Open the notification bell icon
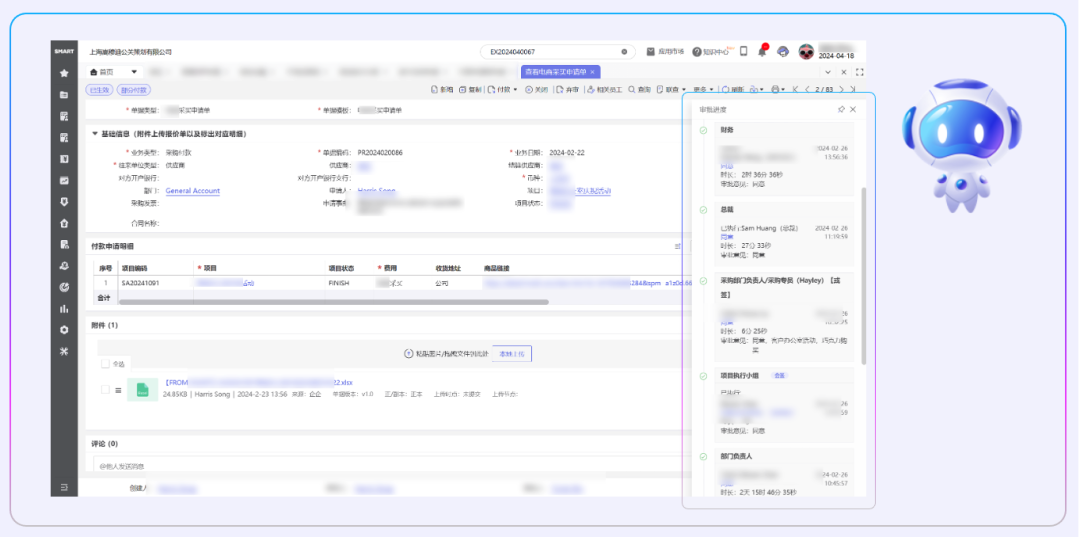1080x537 pixels. [762, 52]
